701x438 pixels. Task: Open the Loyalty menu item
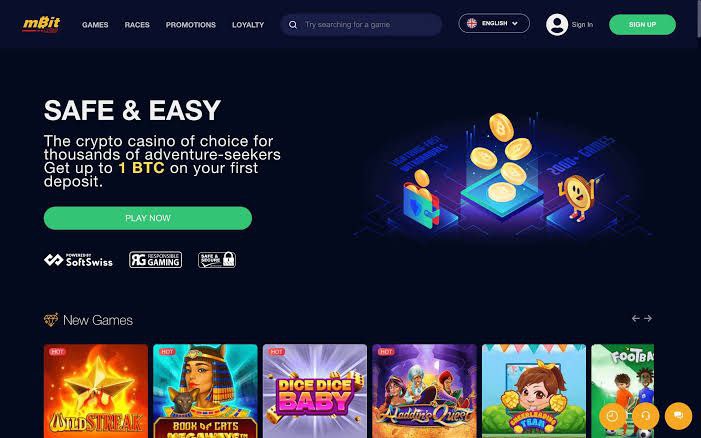pyautogui.click(x=248, y=25)
